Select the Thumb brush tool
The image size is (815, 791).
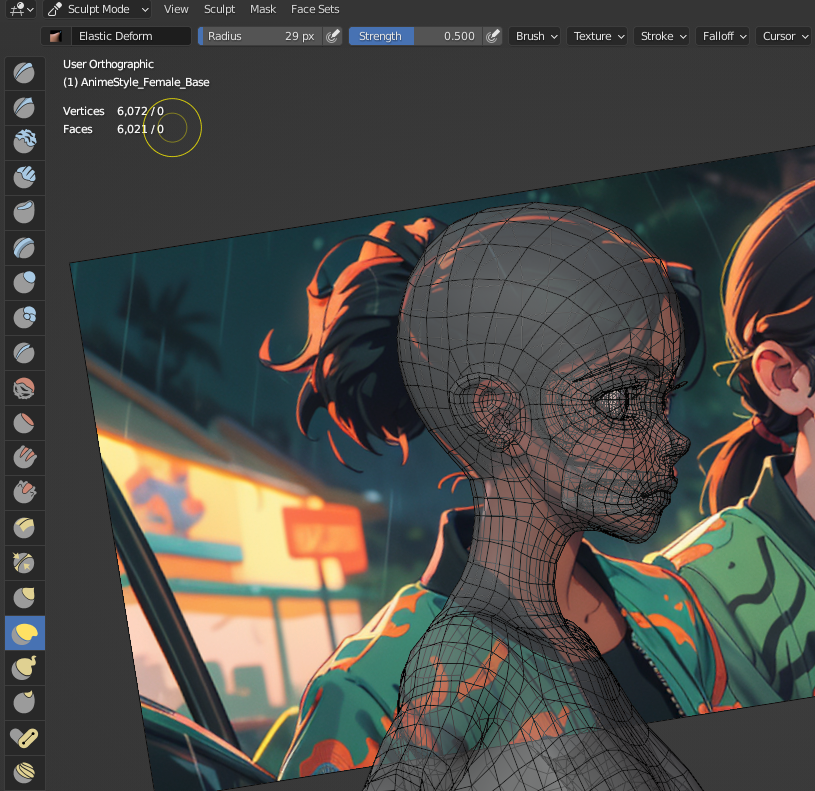point(24,703)
